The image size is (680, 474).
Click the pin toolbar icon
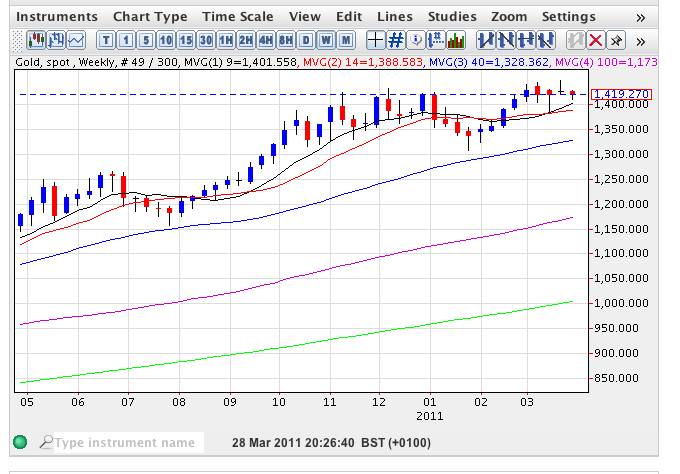[x=616, y=41]
